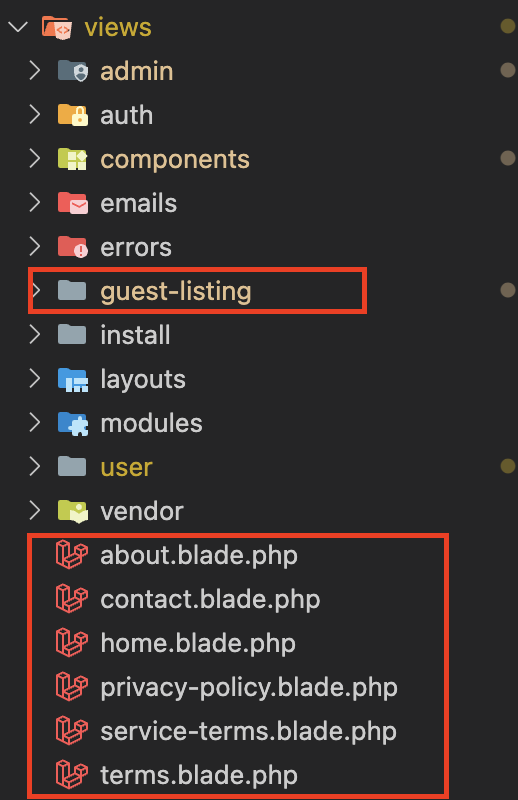Open the contact.blade.php file

click(x=210, y=599)
